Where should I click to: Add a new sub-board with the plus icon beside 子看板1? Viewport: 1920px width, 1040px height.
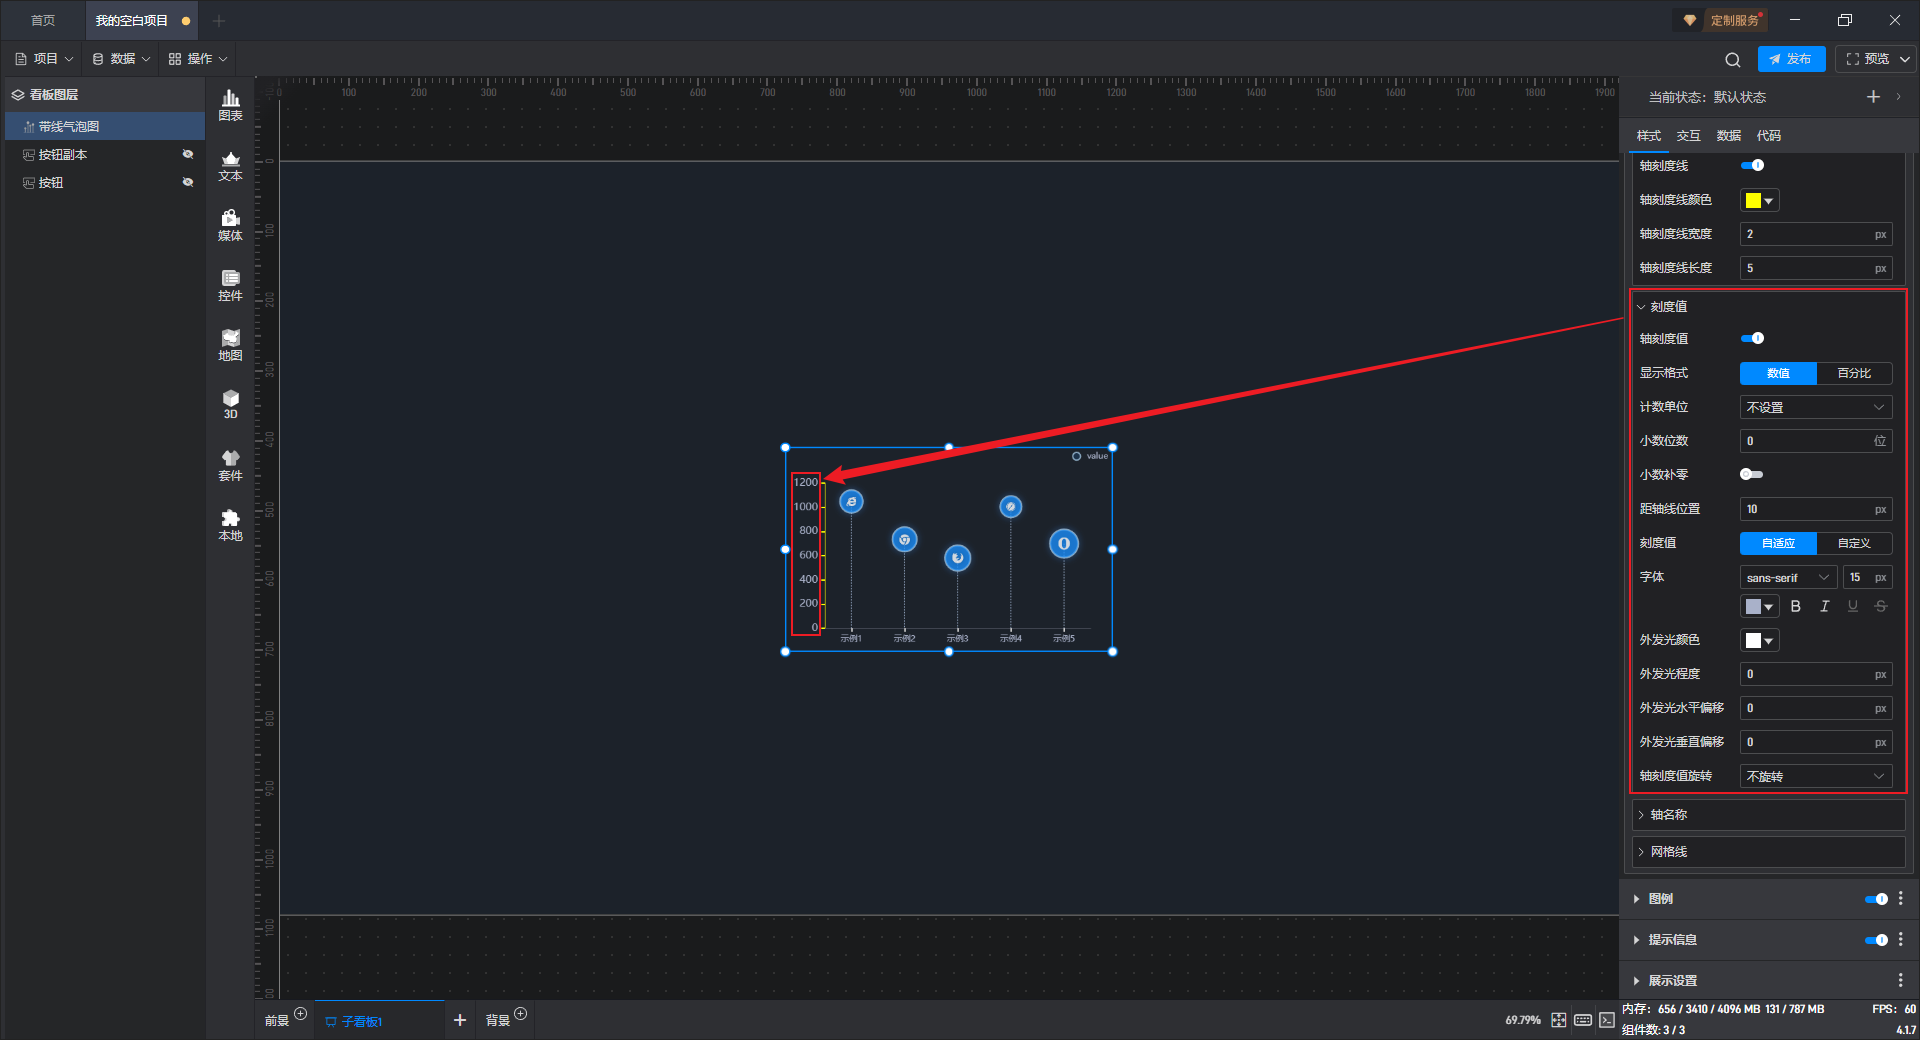(460, 1020)
